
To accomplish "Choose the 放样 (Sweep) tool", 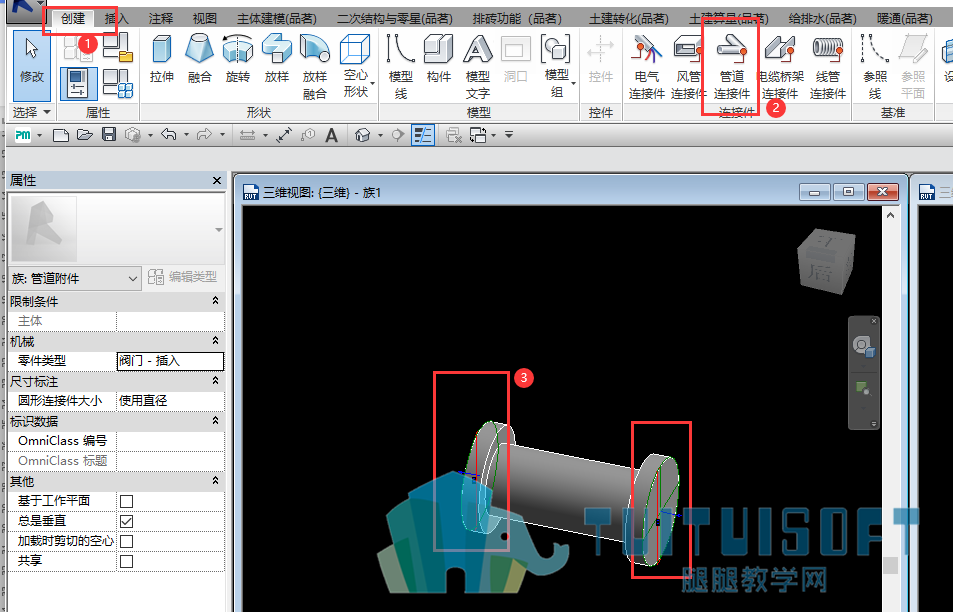I will 277,59.
